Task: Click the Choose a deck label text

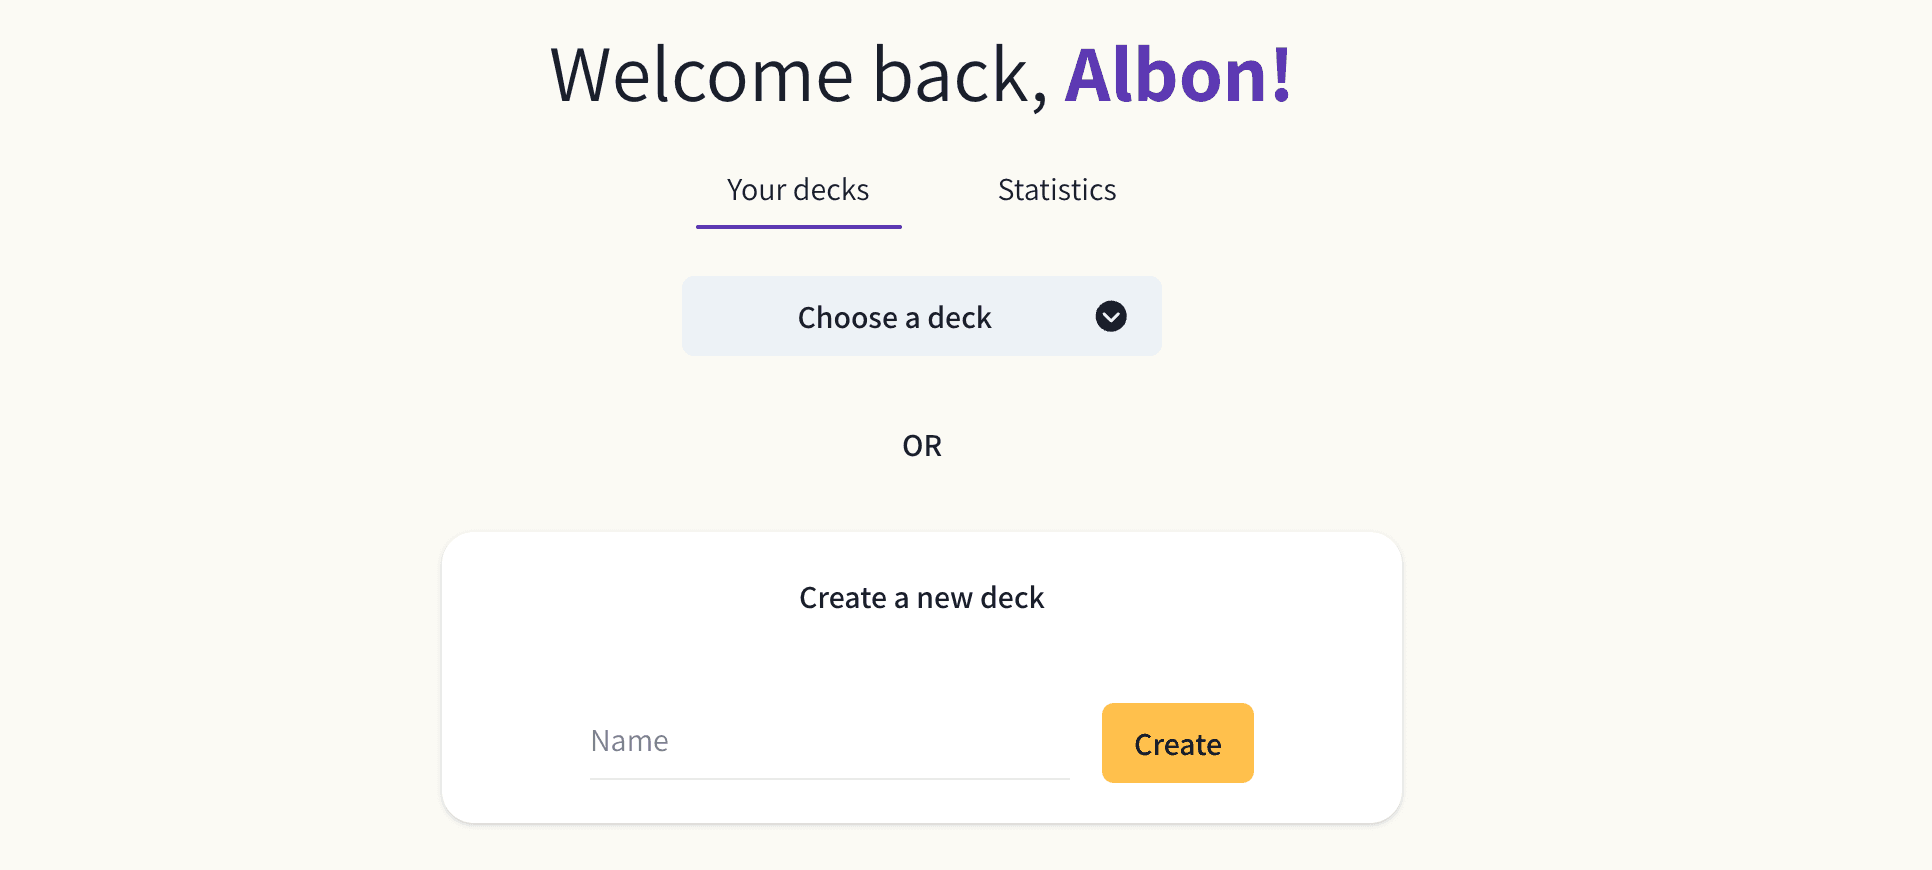Action: [894, 316]
